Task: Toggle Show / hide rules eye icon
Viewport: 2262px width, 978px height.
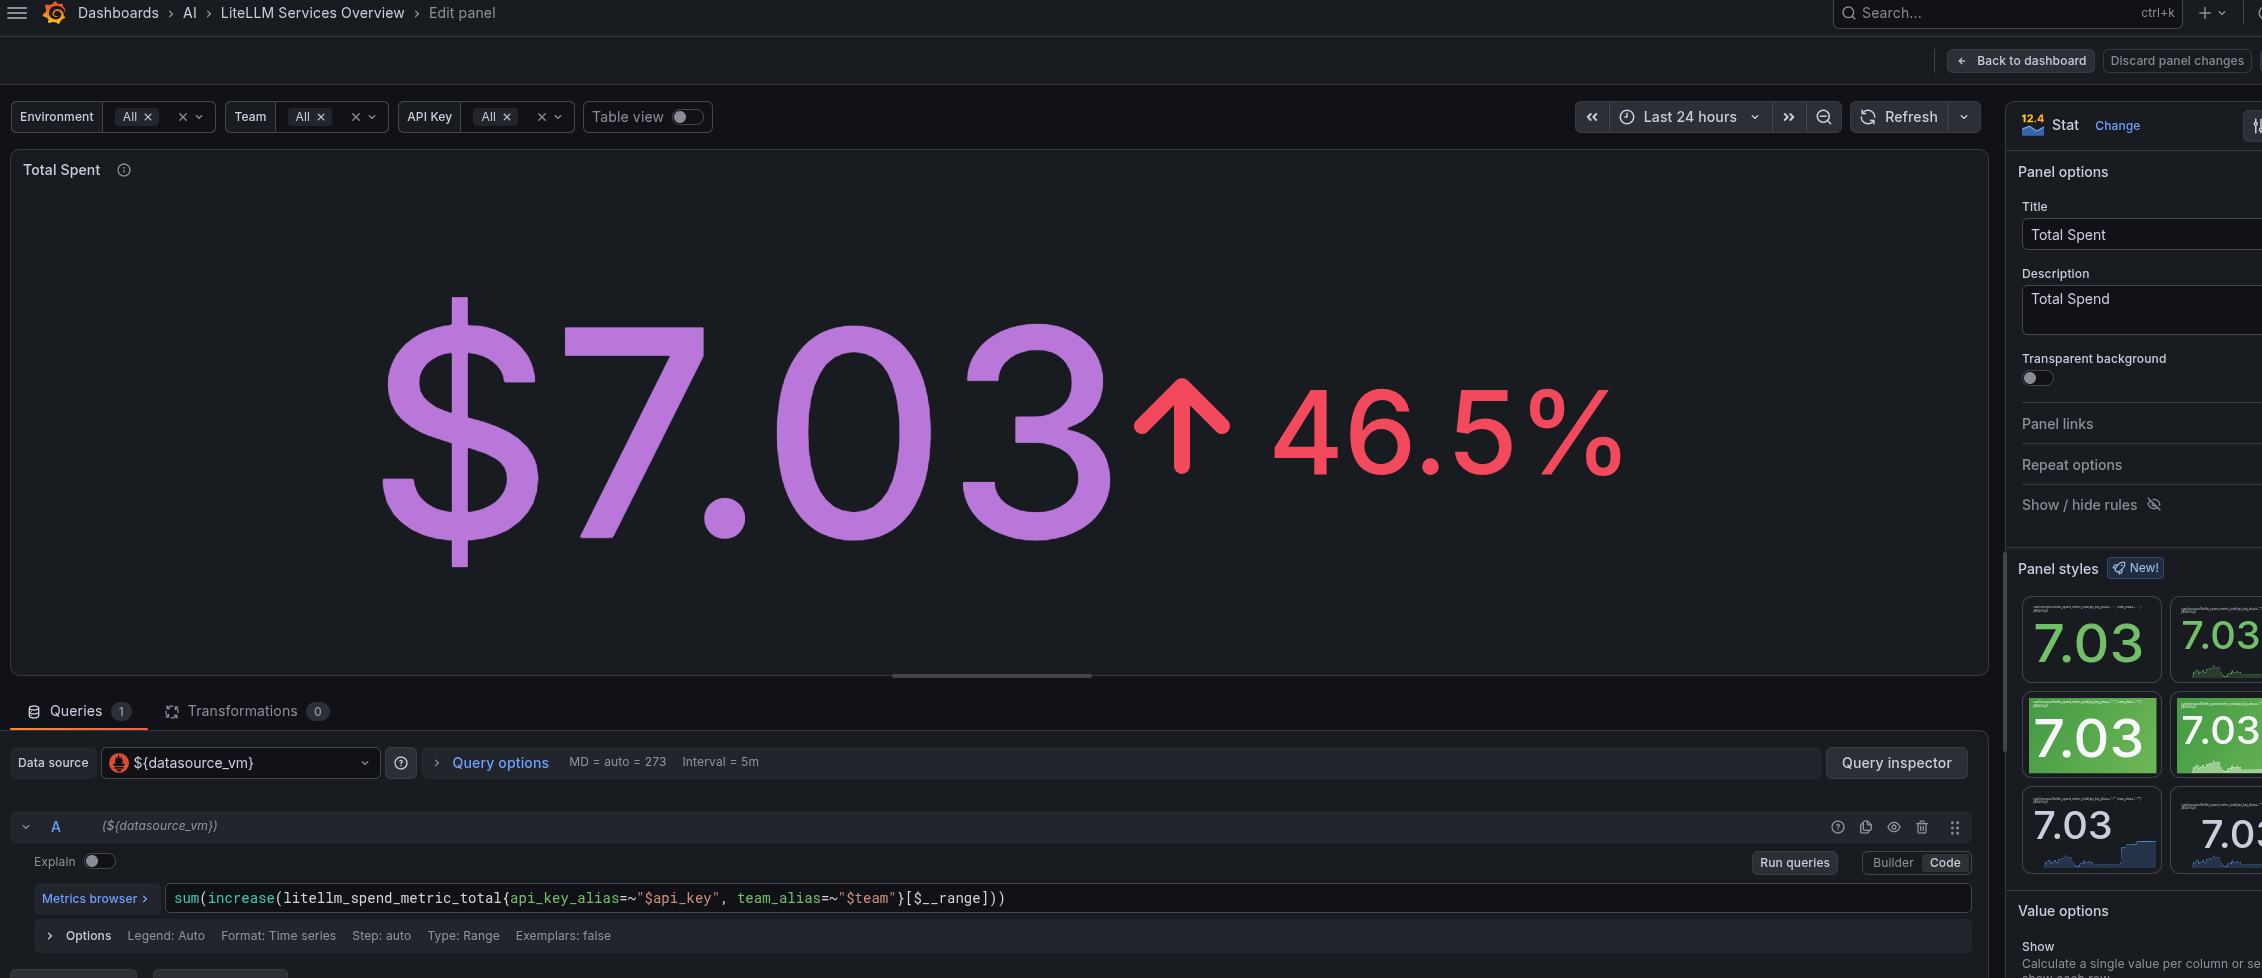Action: click(x=2154, y=504)
